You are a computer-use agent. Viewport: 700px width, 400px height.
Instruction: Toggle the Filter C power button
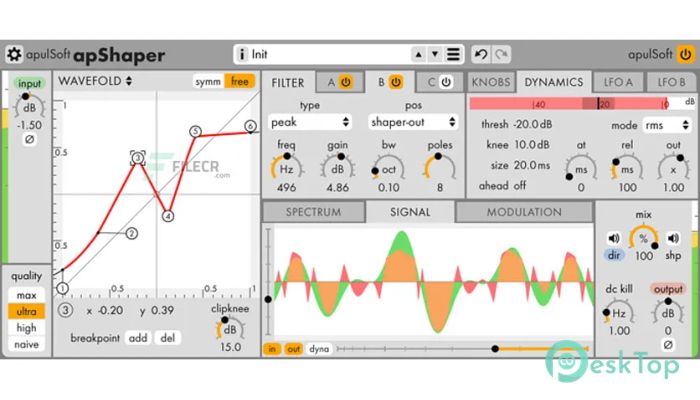[446, 82]
